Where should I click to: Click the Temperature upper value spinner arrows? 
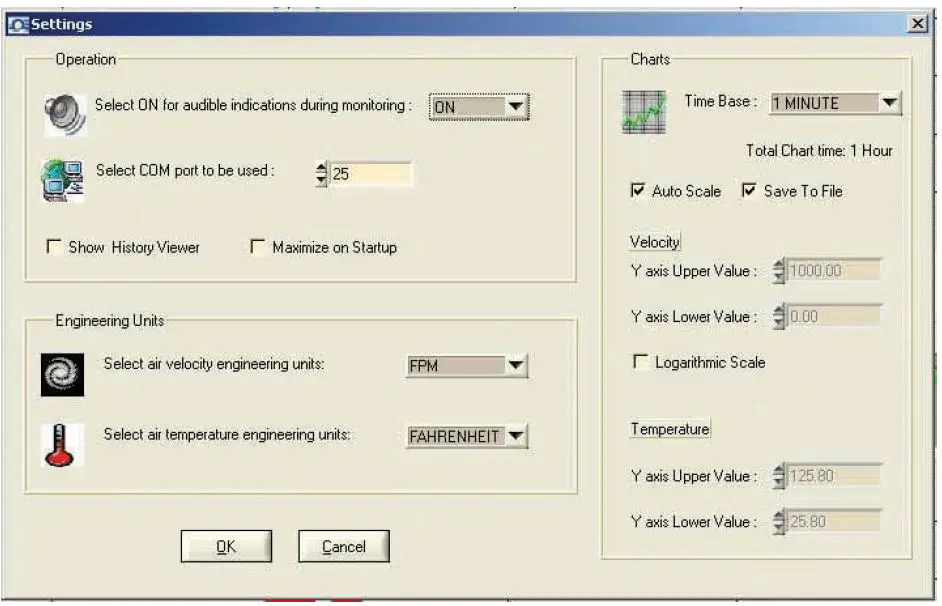pyautogui.click(x=779, y=476)
